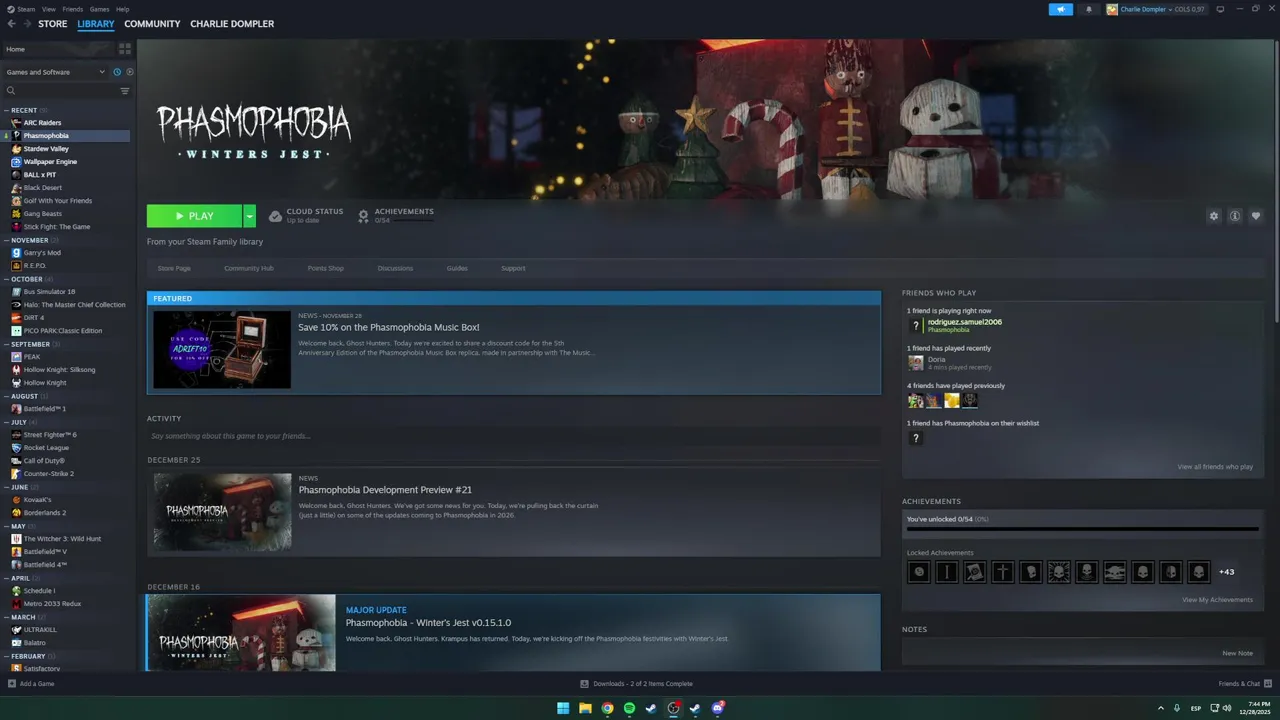This screenshot has height=720, width=1280.
Task: Open the Steam menu
Action: click(26, 9)
